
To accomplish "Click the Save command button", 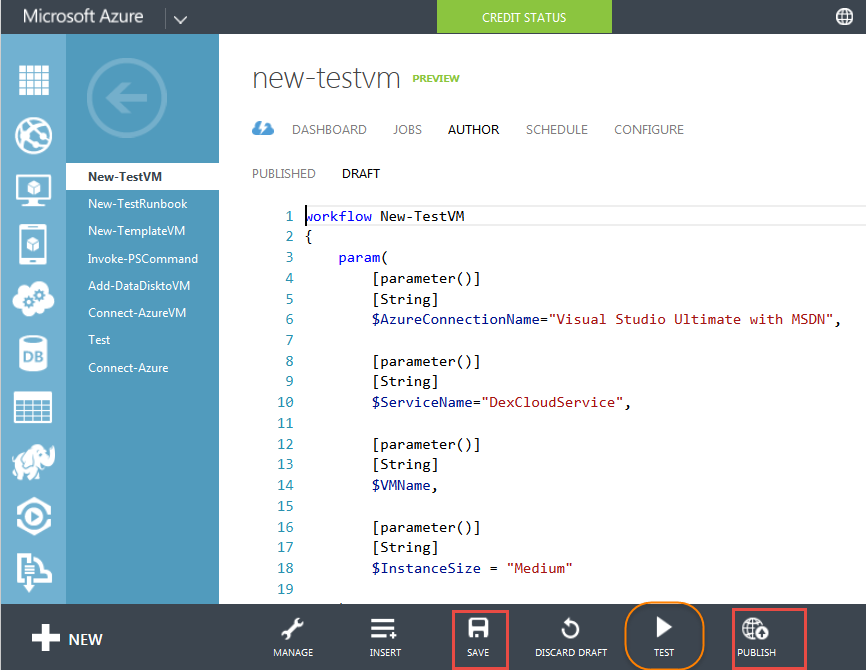I will [478, 637].
